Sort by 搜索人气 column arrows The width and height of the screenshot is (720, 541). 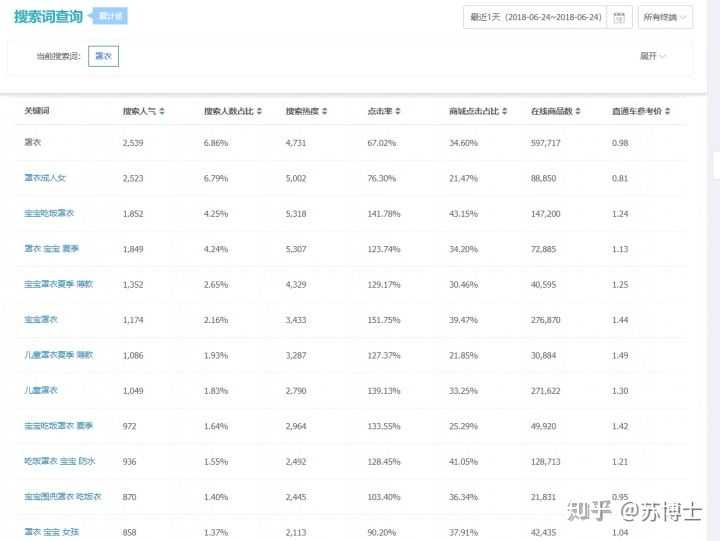(x=162, y=111)
